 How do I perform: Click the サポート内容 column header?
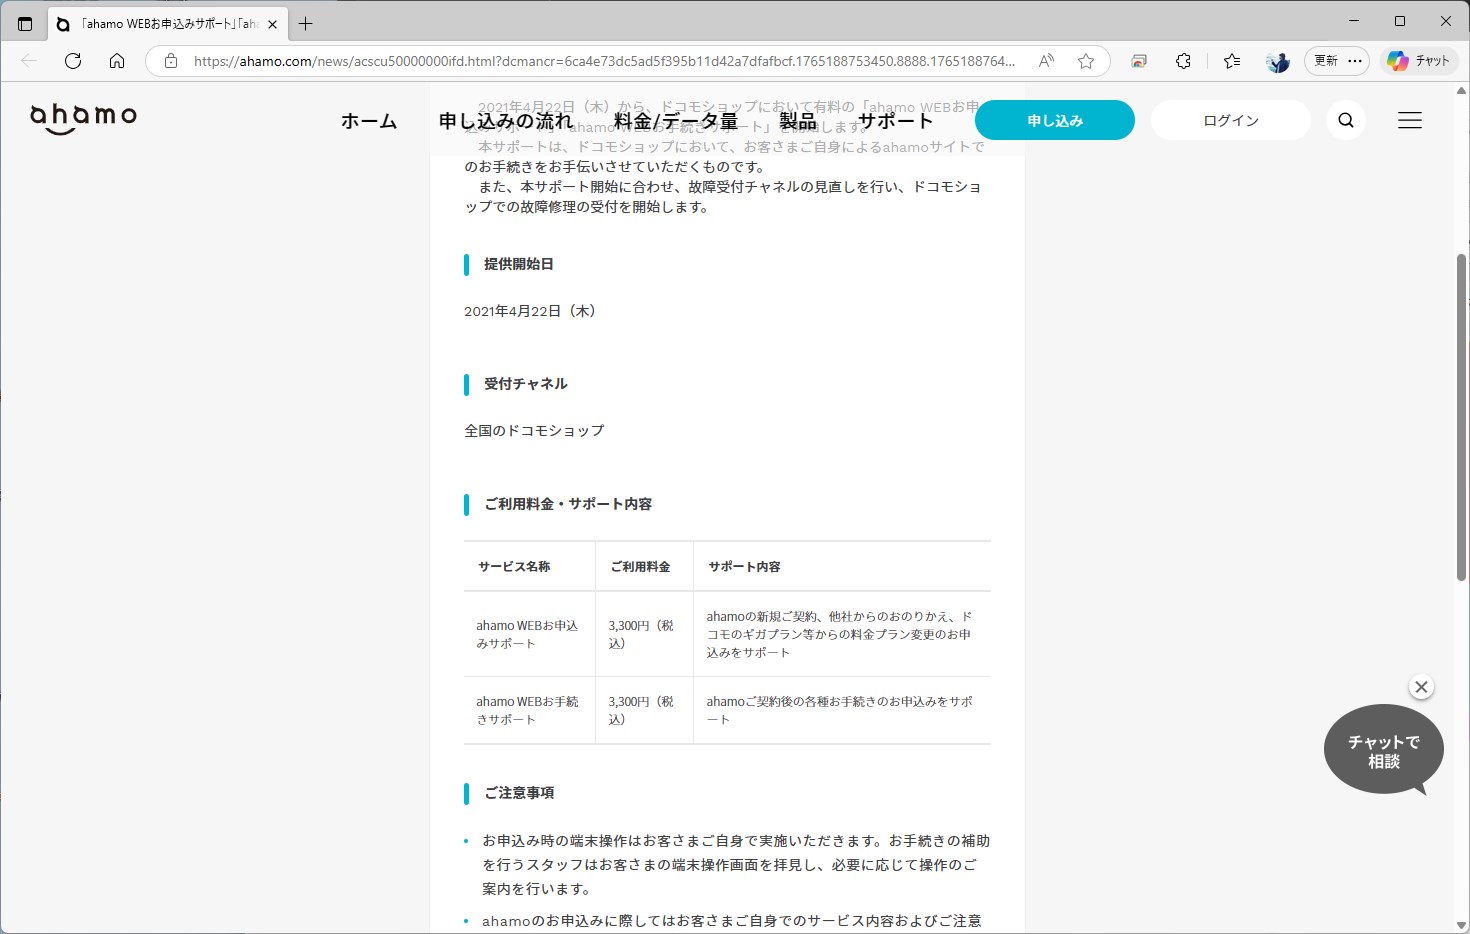tap(744, 567)
